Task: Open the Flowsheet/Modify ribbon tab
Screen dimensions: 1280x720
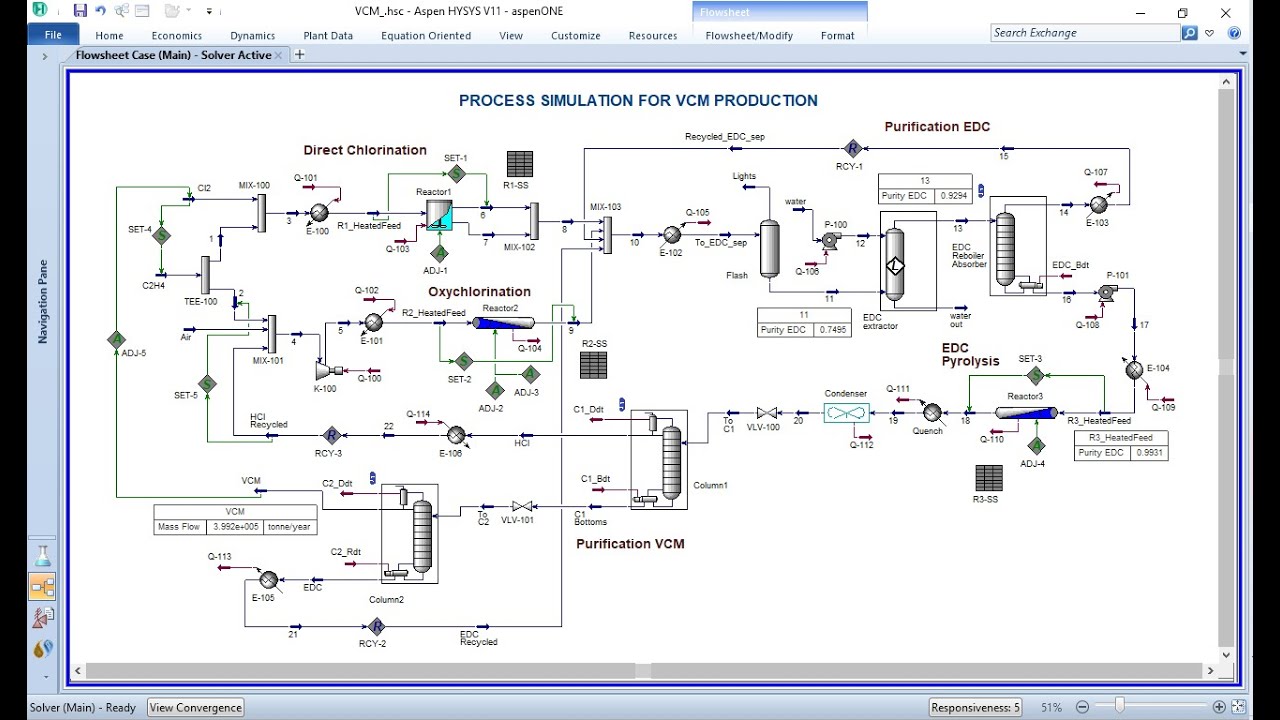Action: coord(749,35)
